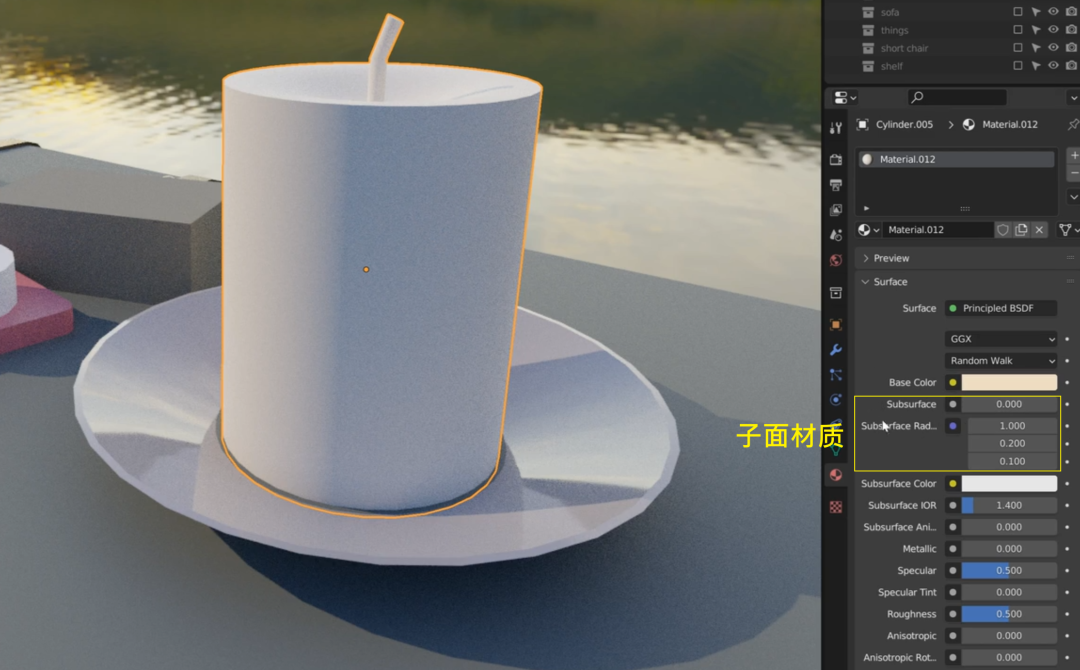1080x670 pixels.
Task: Click the Subsurface Radius purple socket dot
Action: click(953, 426)
